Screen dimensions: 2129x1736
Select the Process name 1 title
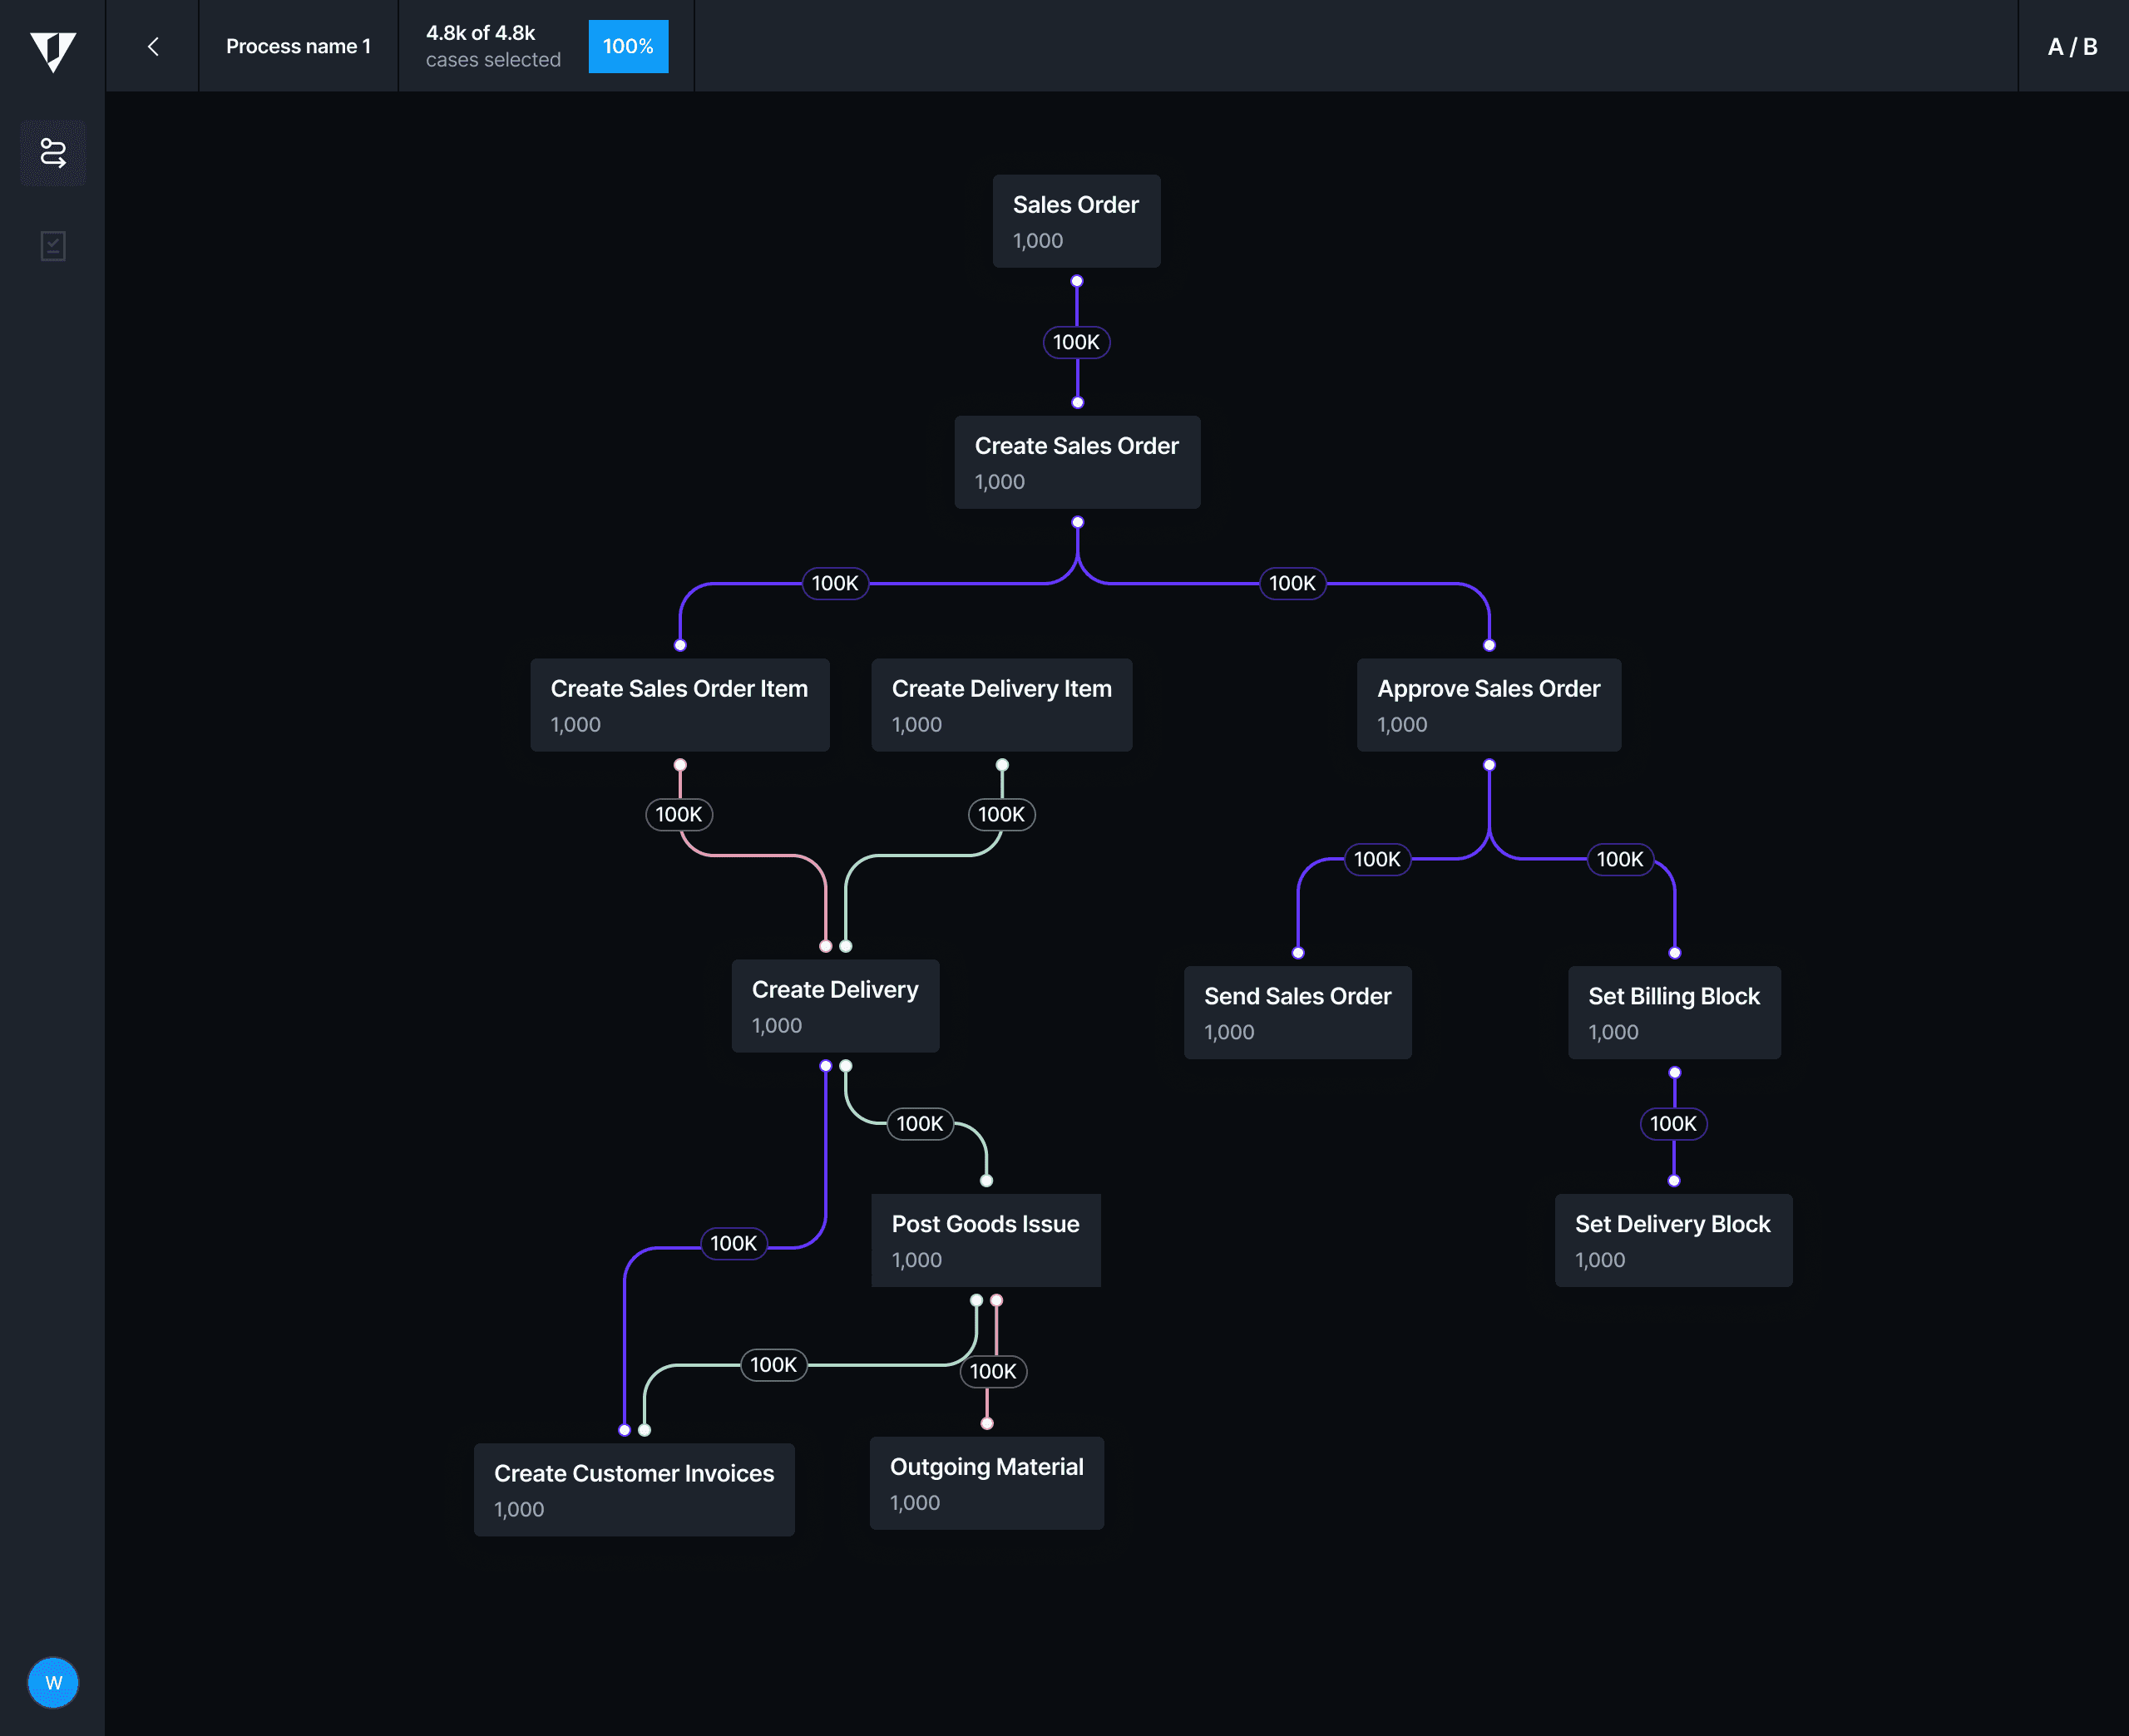point(298,46)
